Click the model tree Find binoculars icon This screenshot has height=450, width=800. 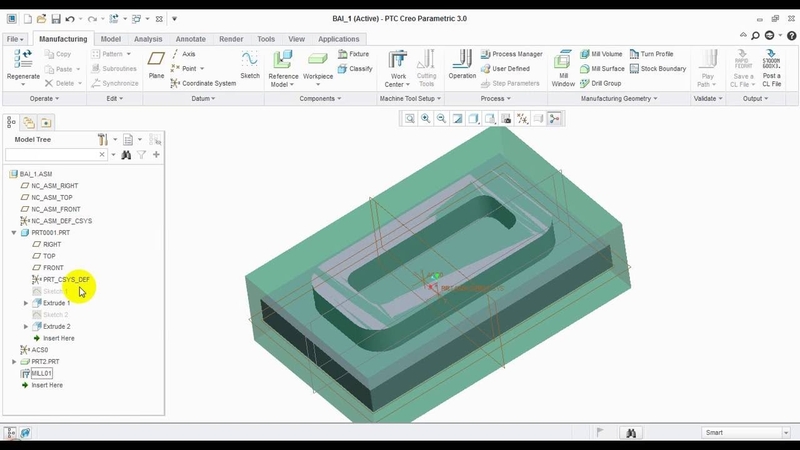coord(126,155)
